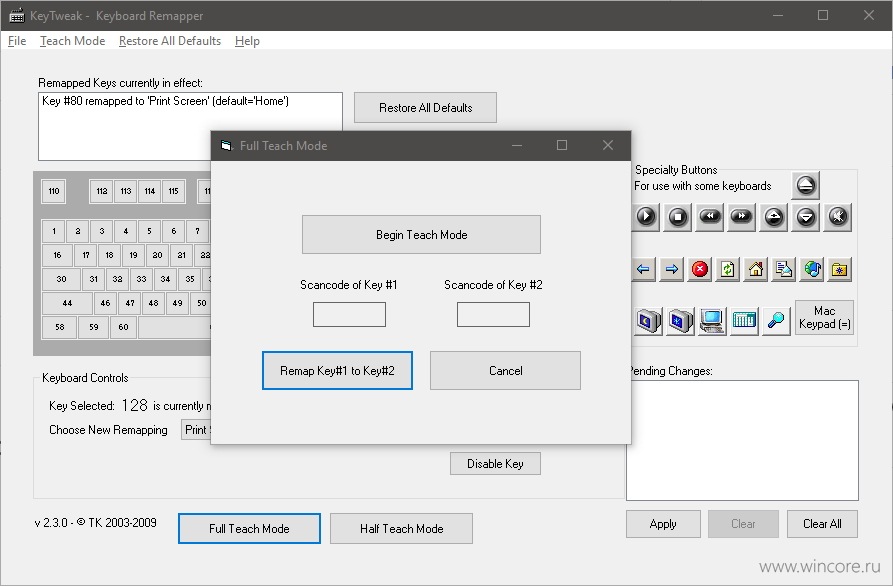The height and width of the screenshot is (586, 893).
Task: Select the previous track specialty button
Action: tap(710, 217)
